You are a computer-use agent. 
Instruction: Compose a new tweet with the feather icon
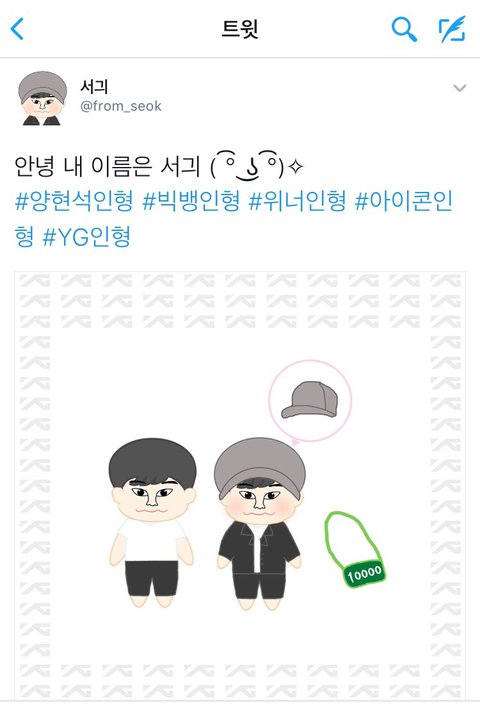click(452, 29)
